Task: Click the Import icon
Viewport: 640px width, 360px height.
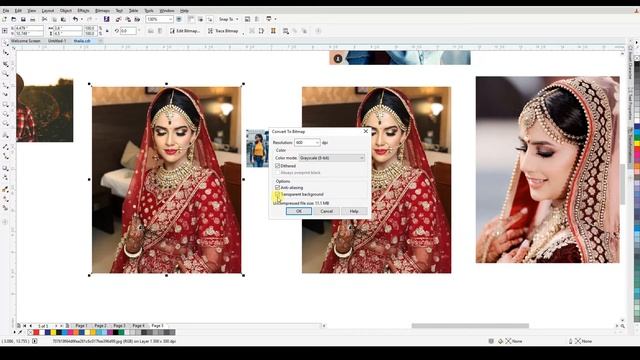Action: (x=118, y=19)
